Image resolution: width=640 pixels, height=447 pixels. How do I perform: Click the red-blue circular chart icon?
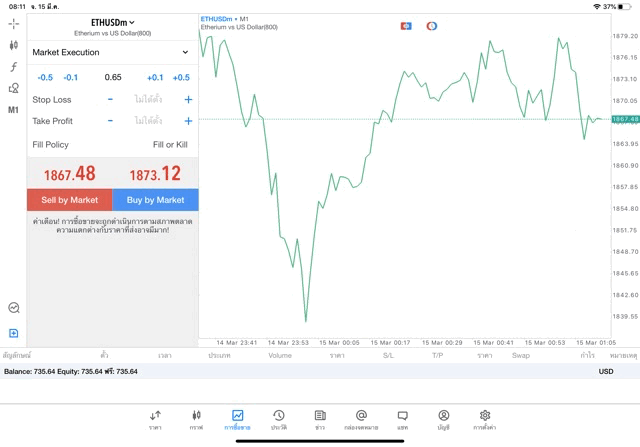432,26
